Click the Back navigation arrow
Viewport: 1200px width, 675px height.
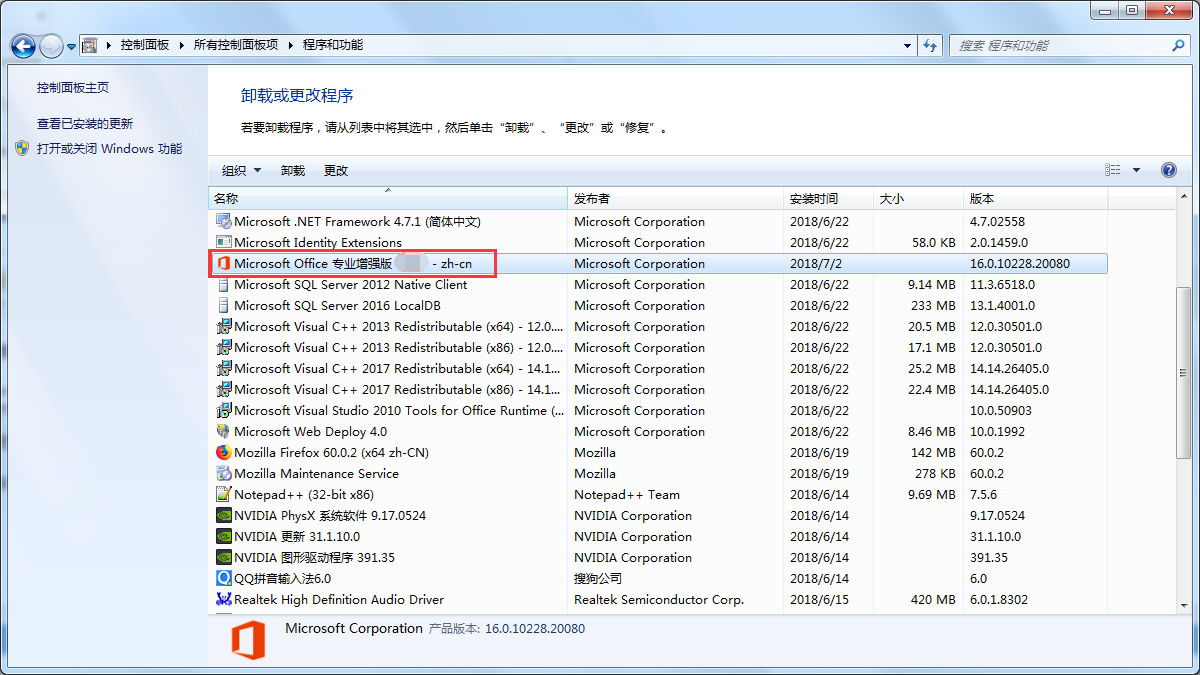(x=23, y=46)
